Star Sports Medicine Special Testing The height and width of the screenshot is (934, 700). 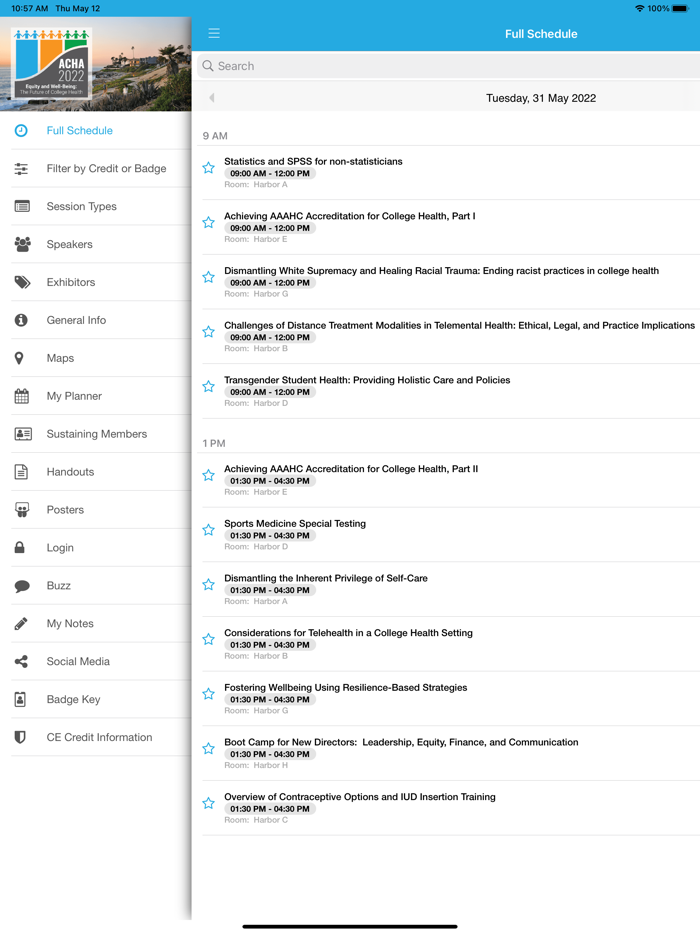[209, 530]
